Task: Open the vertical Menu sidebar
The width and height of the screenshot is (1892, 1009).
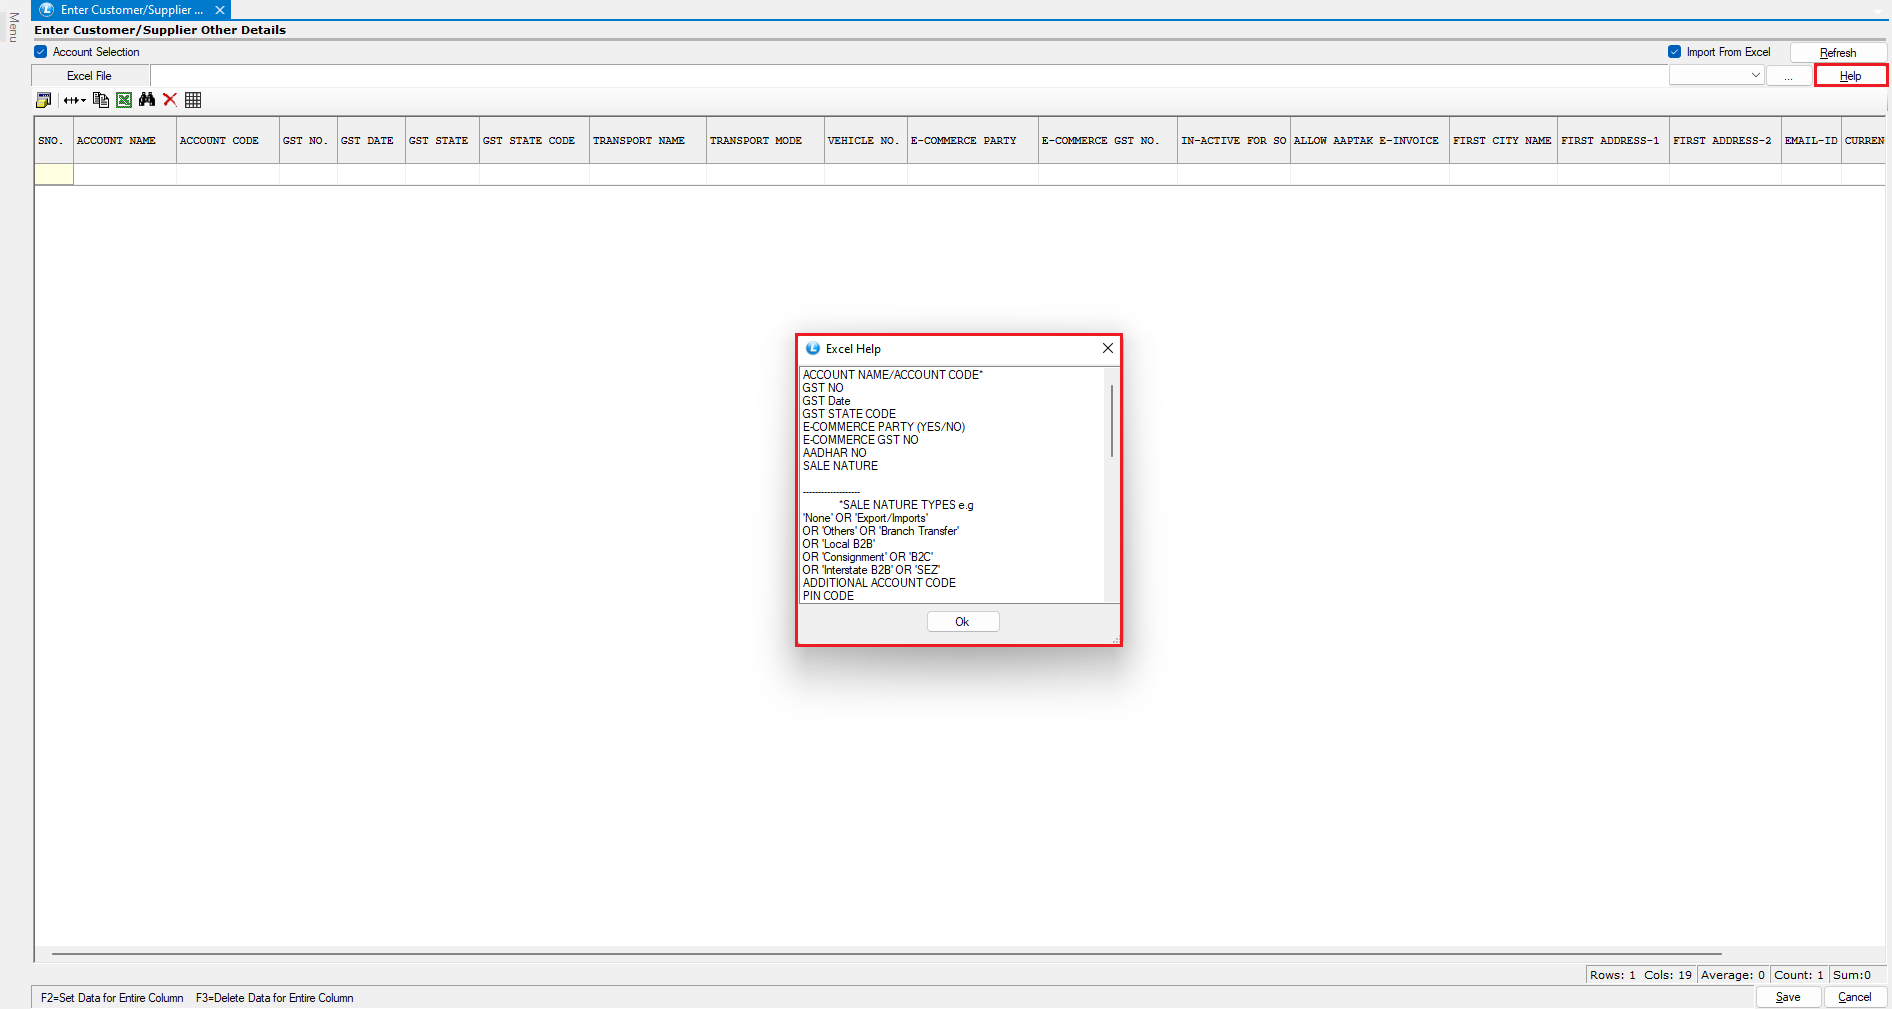Action: [13, 27]
